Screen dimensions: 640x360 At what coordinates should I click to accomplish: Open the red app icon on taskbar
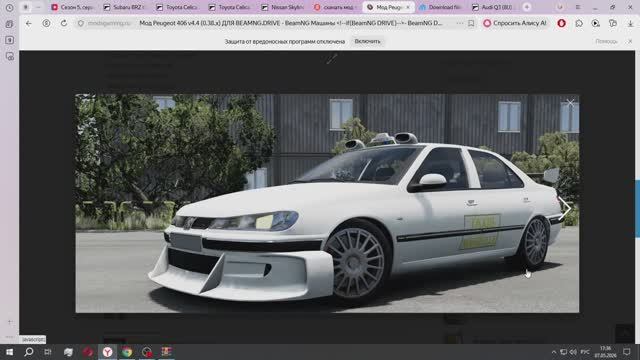tap(87, 352)
